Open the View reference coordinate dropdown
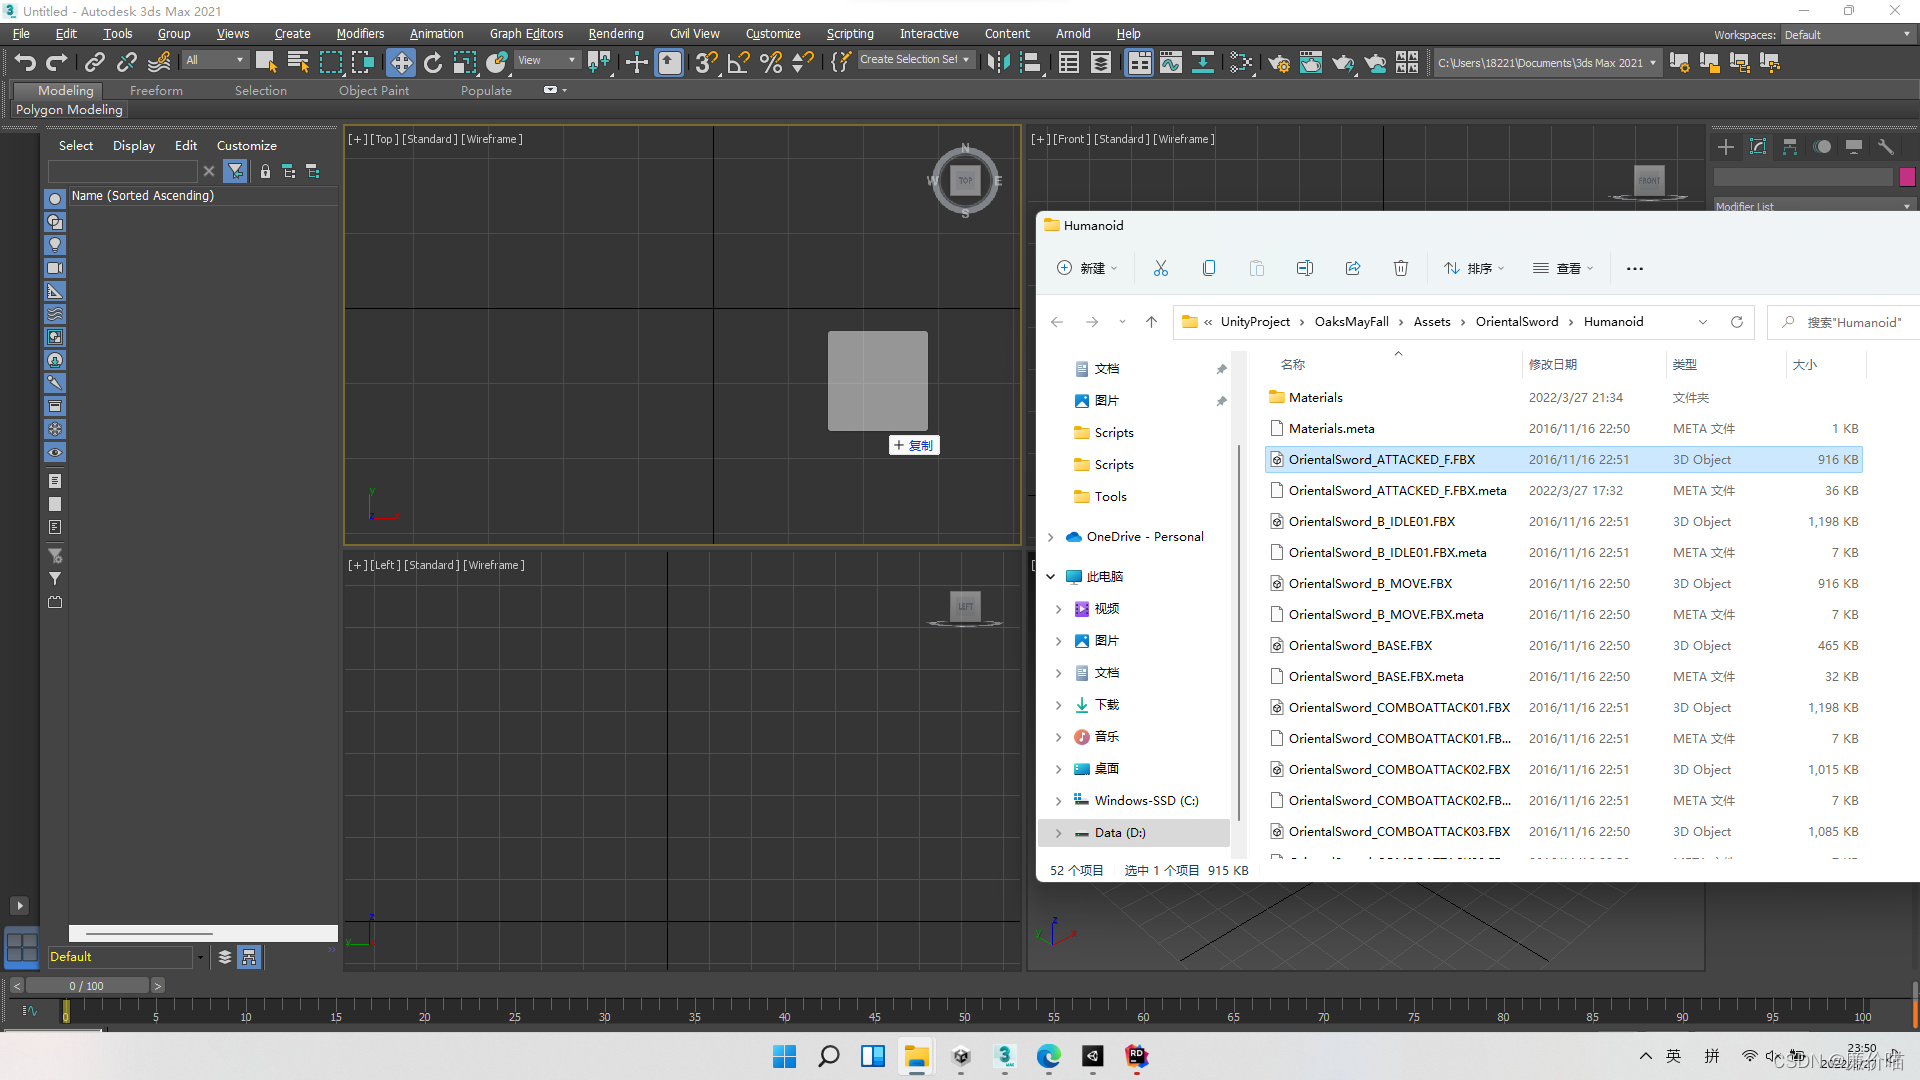Image resolution: width=1920 pixels, height=1080 pixels. (547, 60)
